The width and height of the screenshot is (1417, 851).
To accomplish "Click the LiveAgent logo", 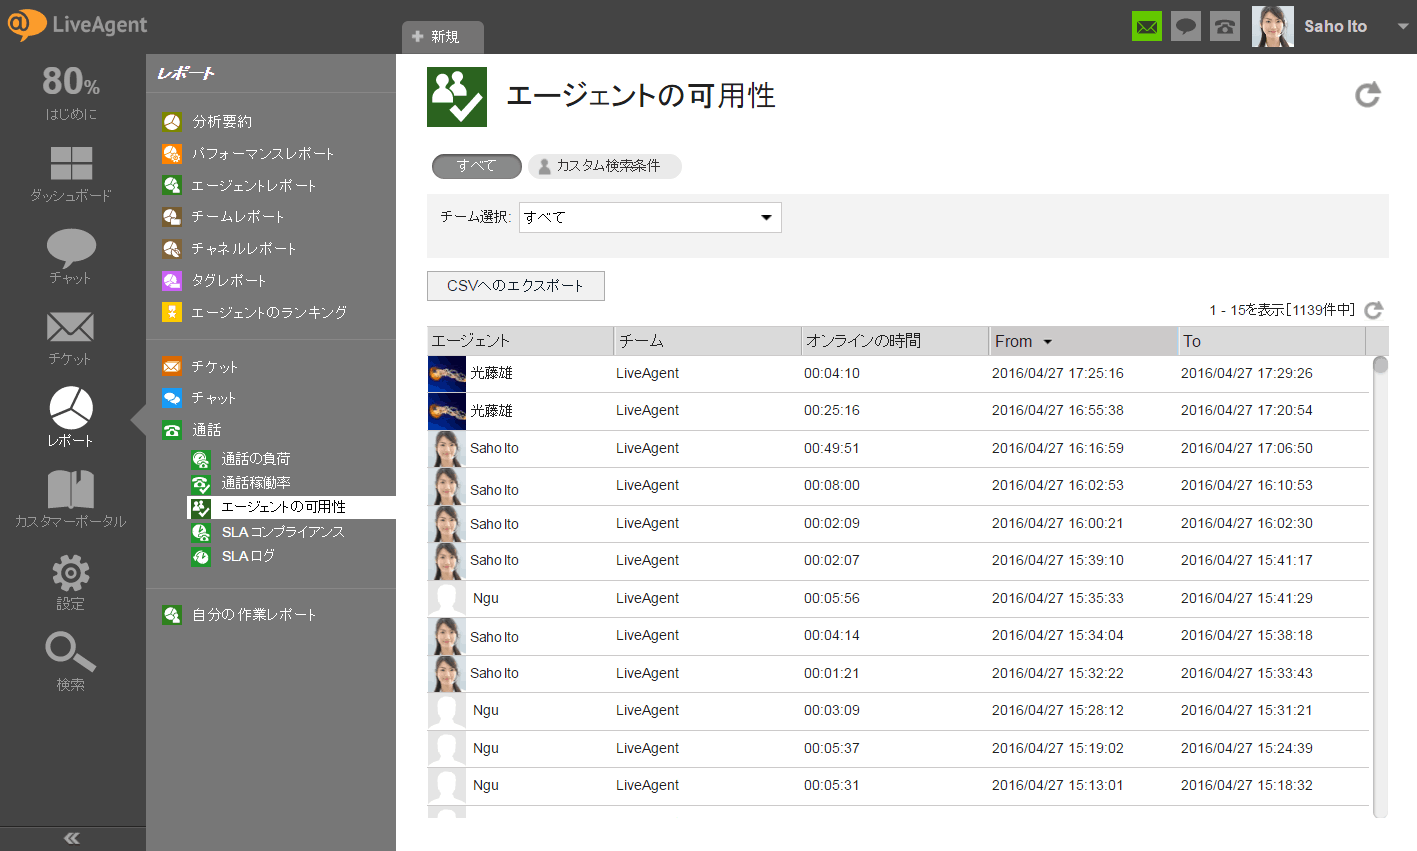I will click(x=77, y=25).
